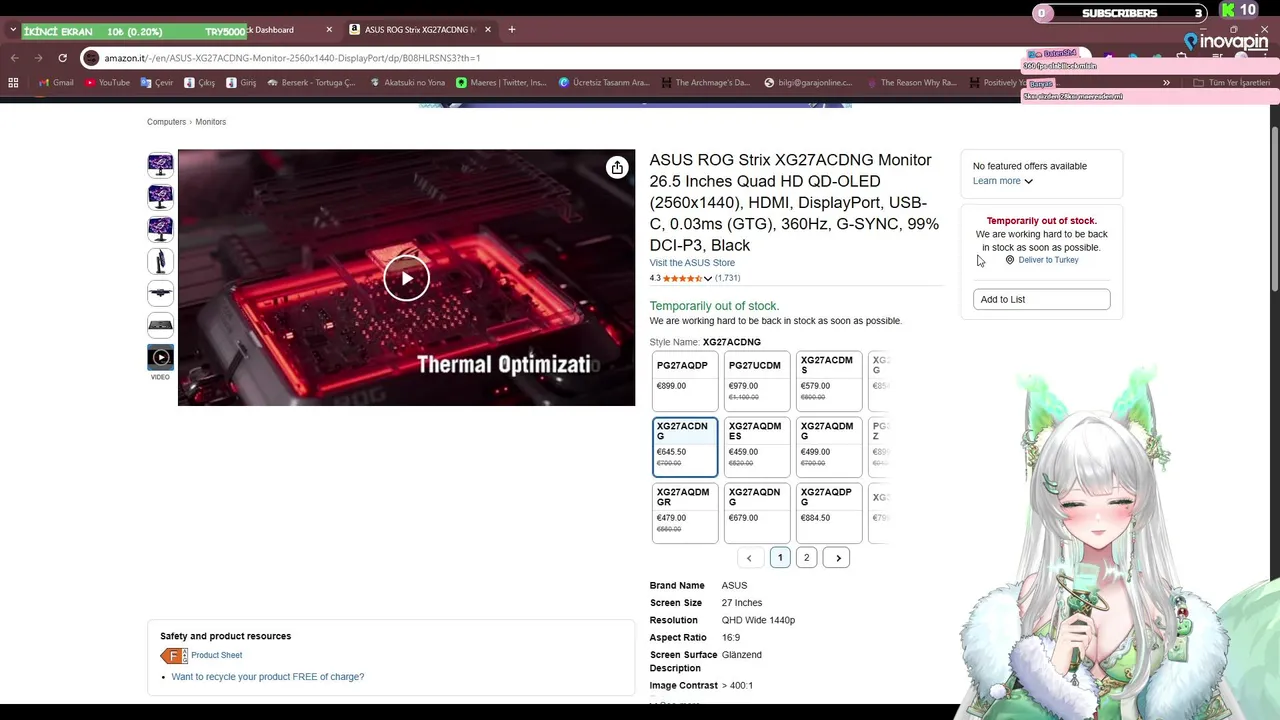
Task: Select the XG27AQDMG style at €499.00
Action: (x=829, y=447)
